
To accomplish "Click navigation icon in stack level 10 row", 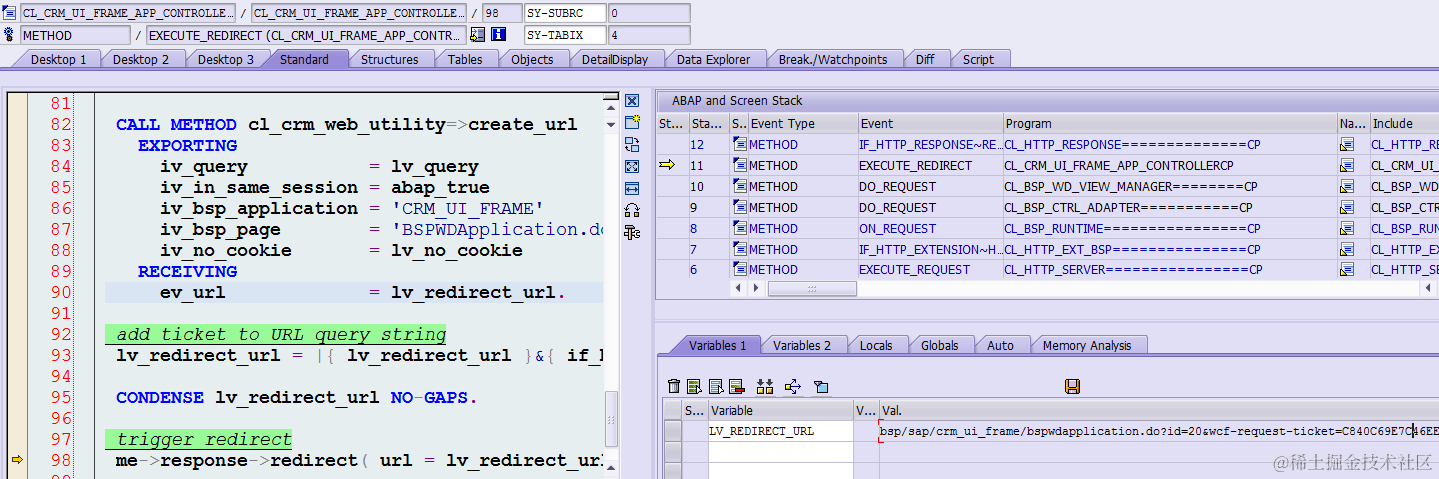I will pyautogui.click(x=1347, y=187).
